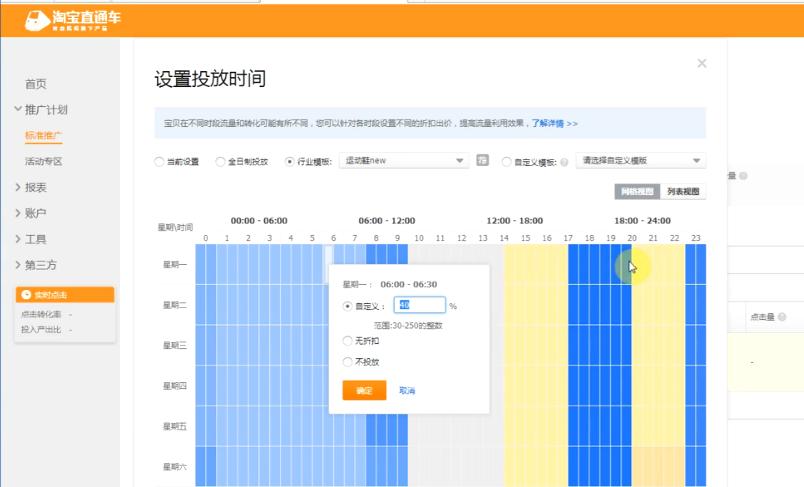Open the 运动鞋new industry template dropdown
Image resolution: width=804 pixels, height=487 pixels.
click(x=404, y=160)
